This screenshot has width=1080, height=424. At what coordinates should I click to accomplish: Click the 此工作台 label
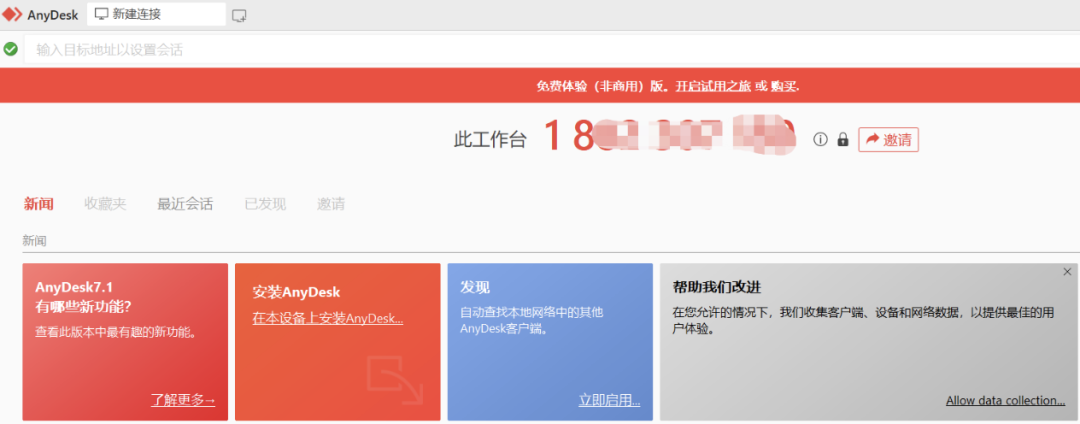coord(490,140)
